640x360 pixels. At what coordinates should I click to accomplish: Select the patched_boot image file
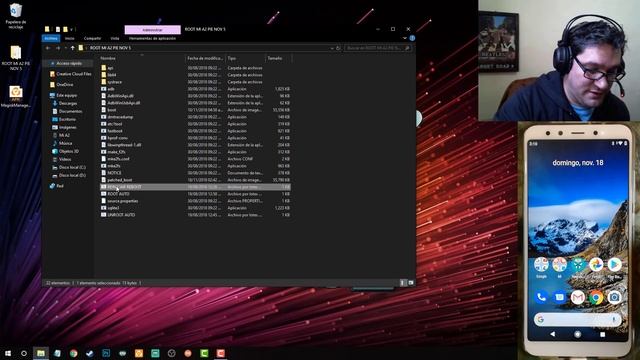pyautogui.click(x=196, y=180)
